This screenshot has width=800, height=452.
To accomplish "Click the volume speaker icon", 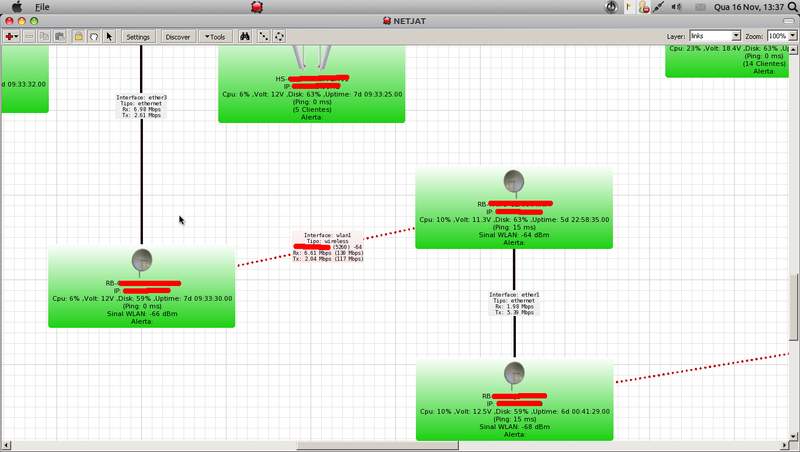I will click(x=676, y=7).
